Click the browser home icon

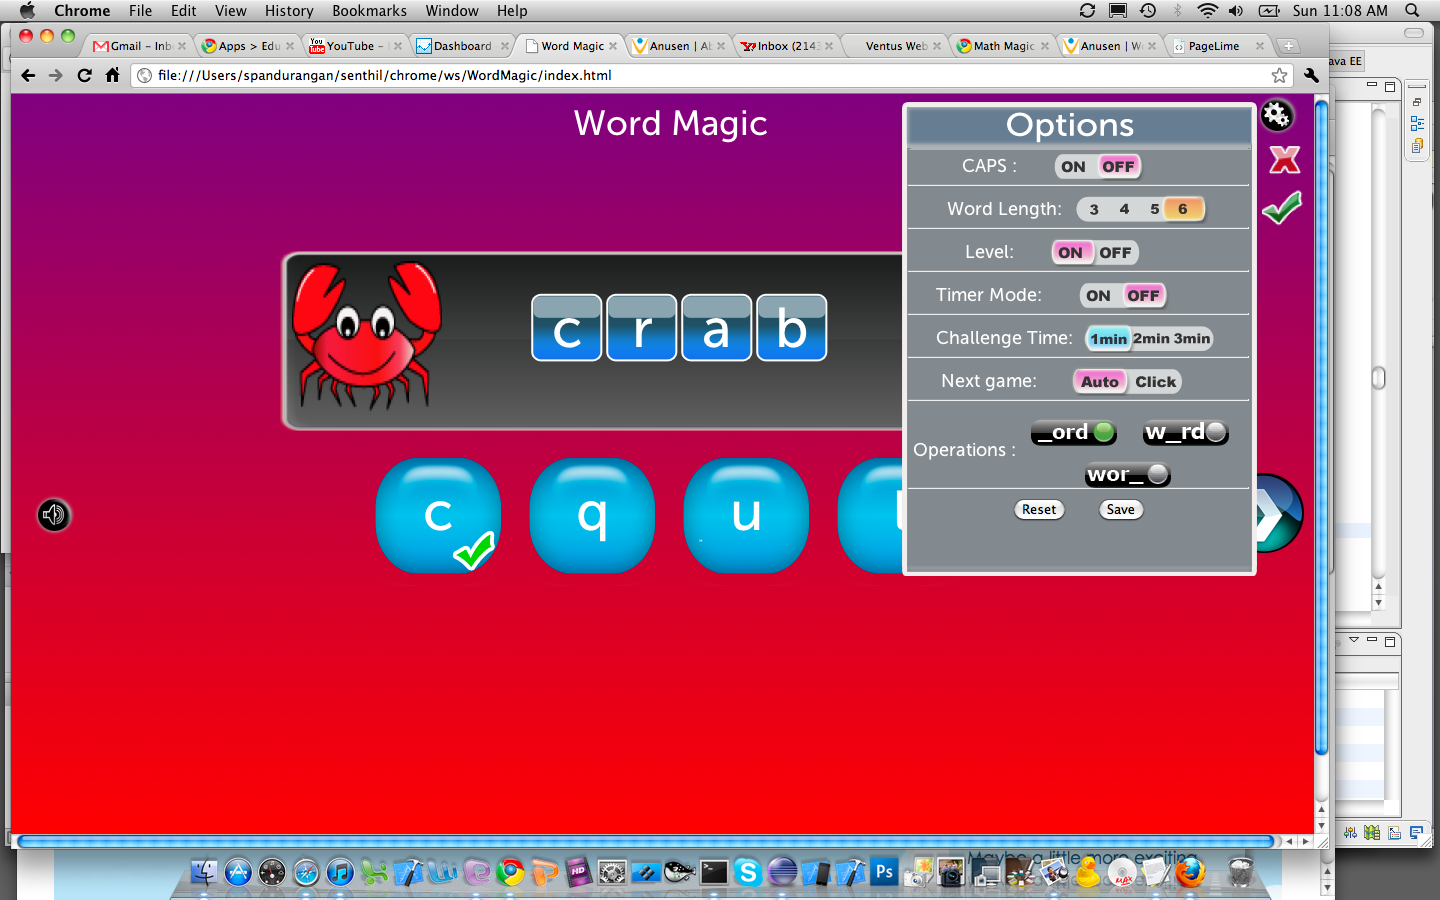click(113, 75)
